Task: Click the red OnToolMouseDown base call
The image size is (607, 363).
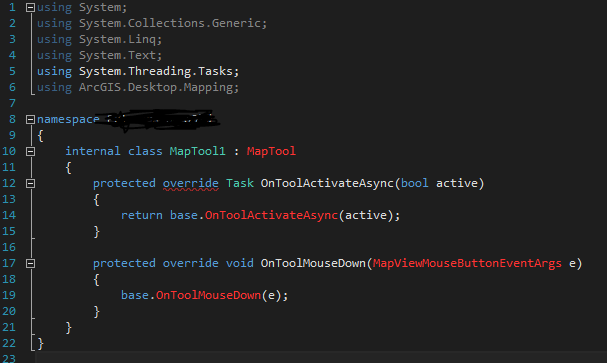Action: pyautogui.click(x=208, y=295)
